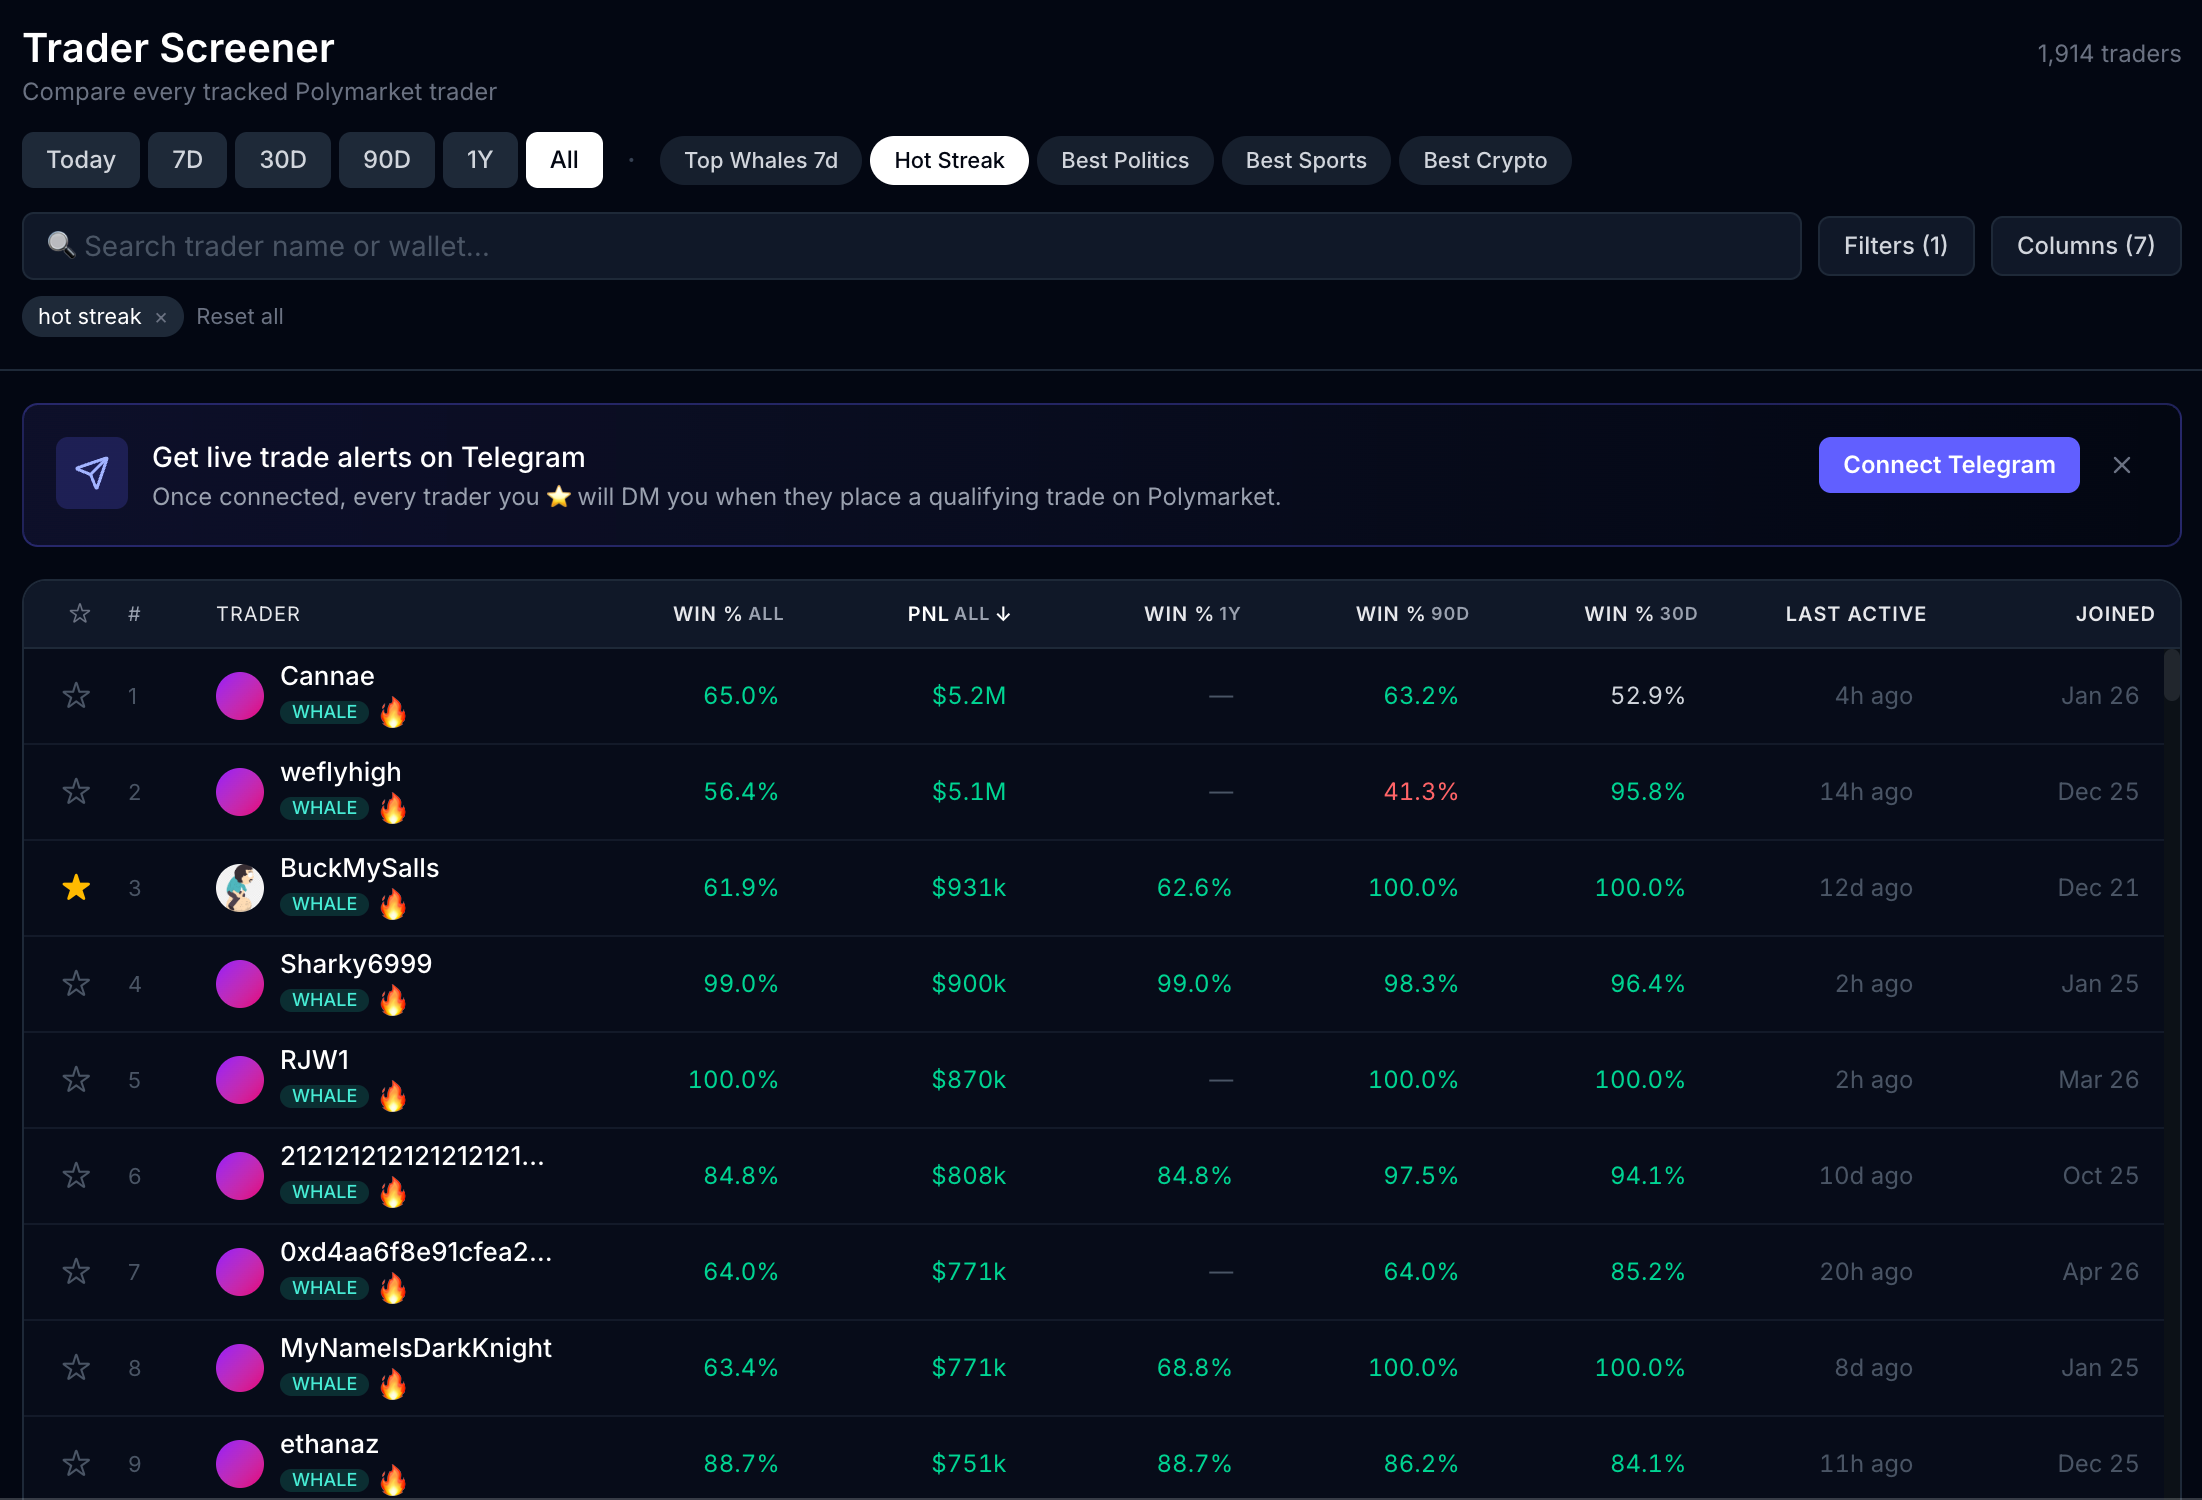Click Reset all filters link

[x=240, y=317]
